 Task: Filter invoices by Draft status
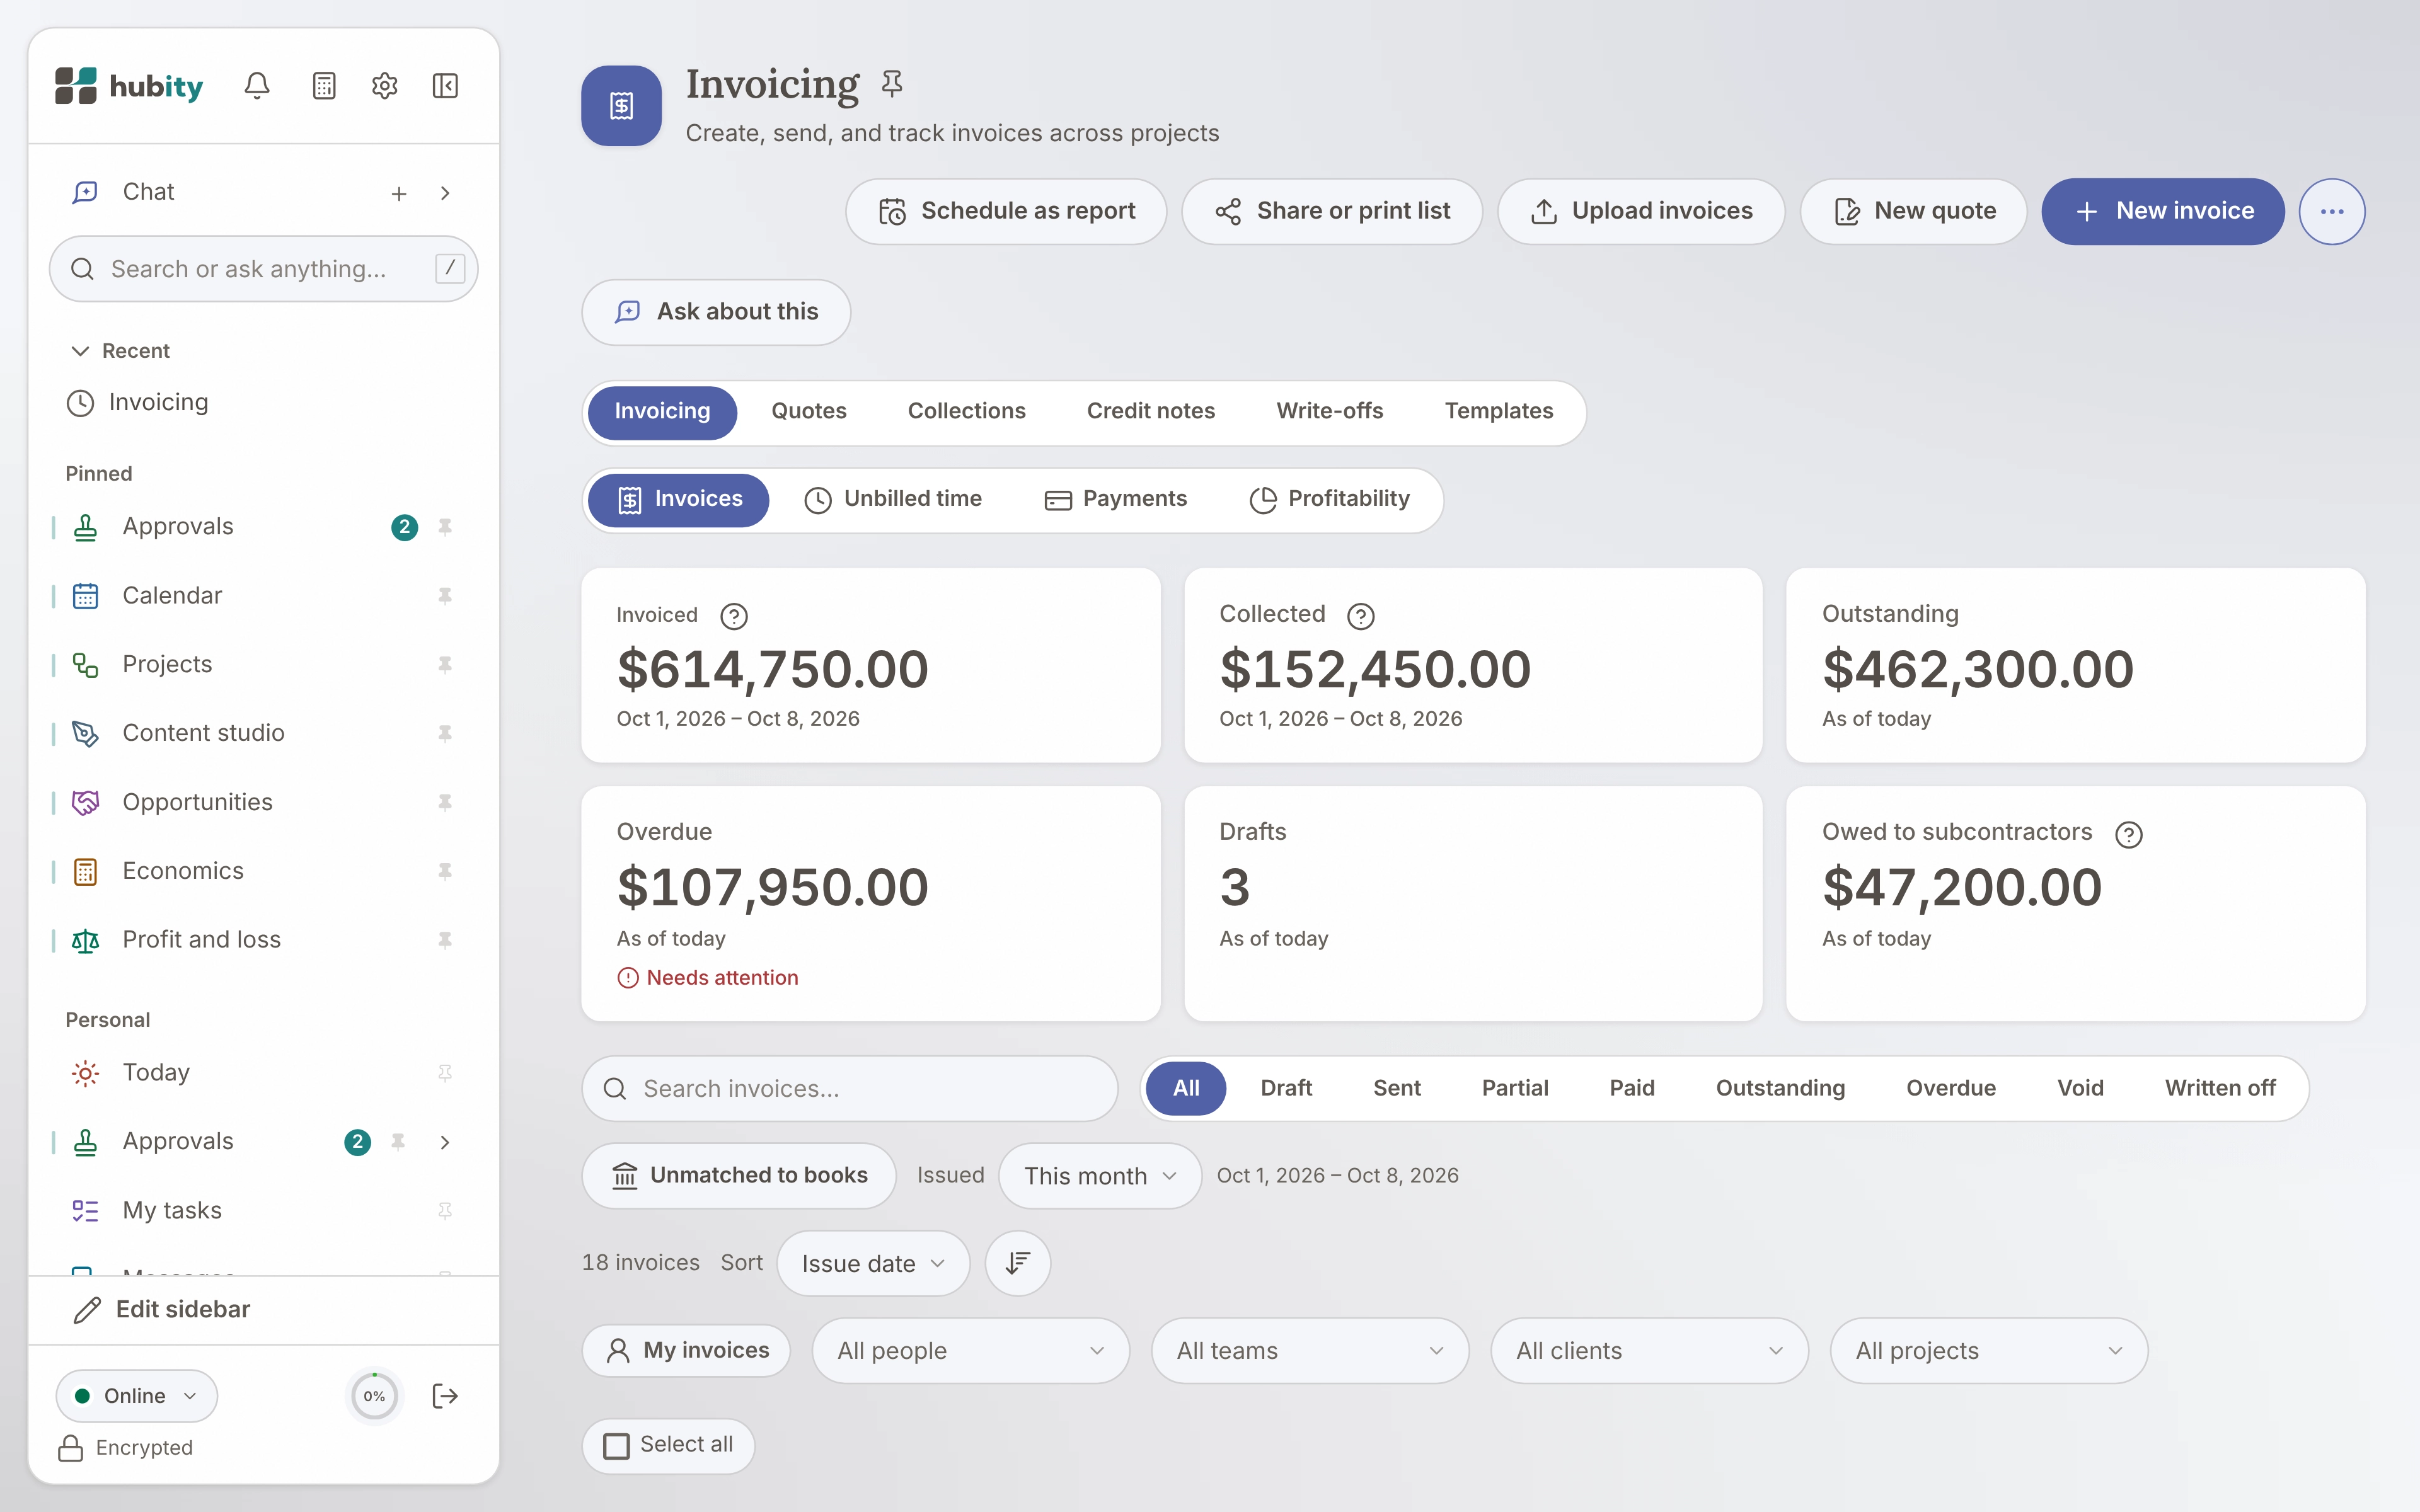[1286, 1088]
